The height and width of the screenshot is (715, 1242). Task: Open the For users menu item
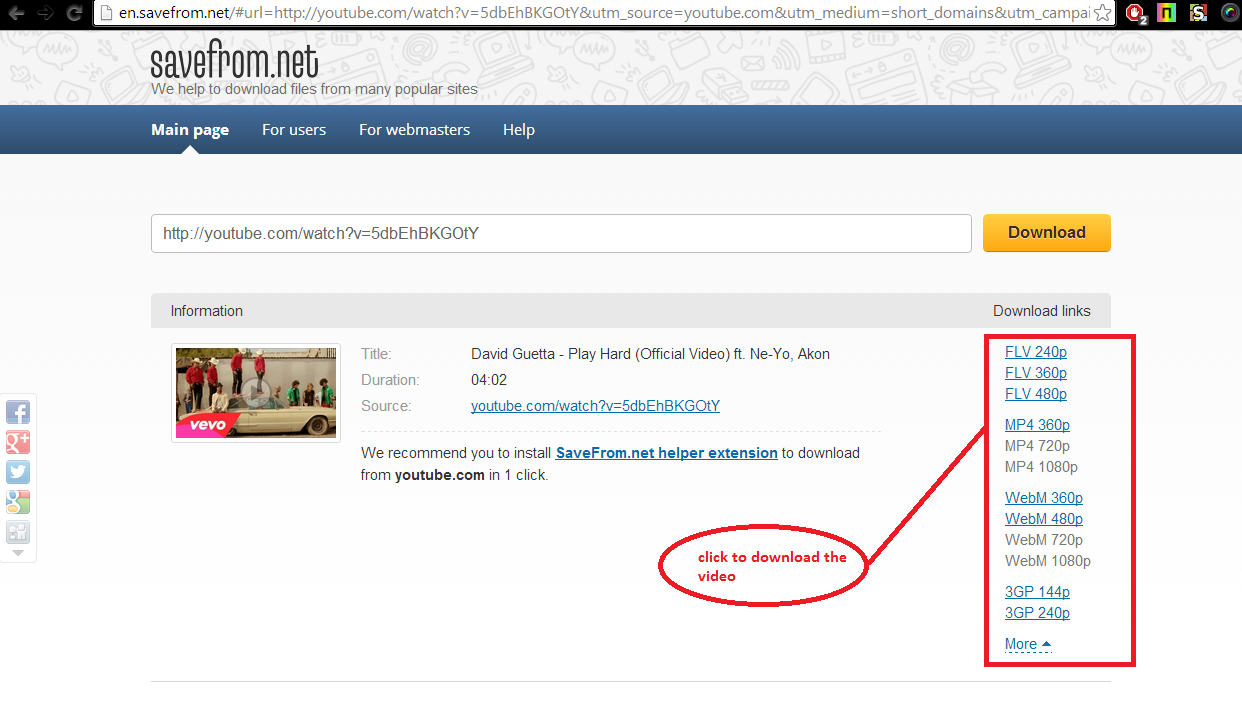tap(294, 130)
